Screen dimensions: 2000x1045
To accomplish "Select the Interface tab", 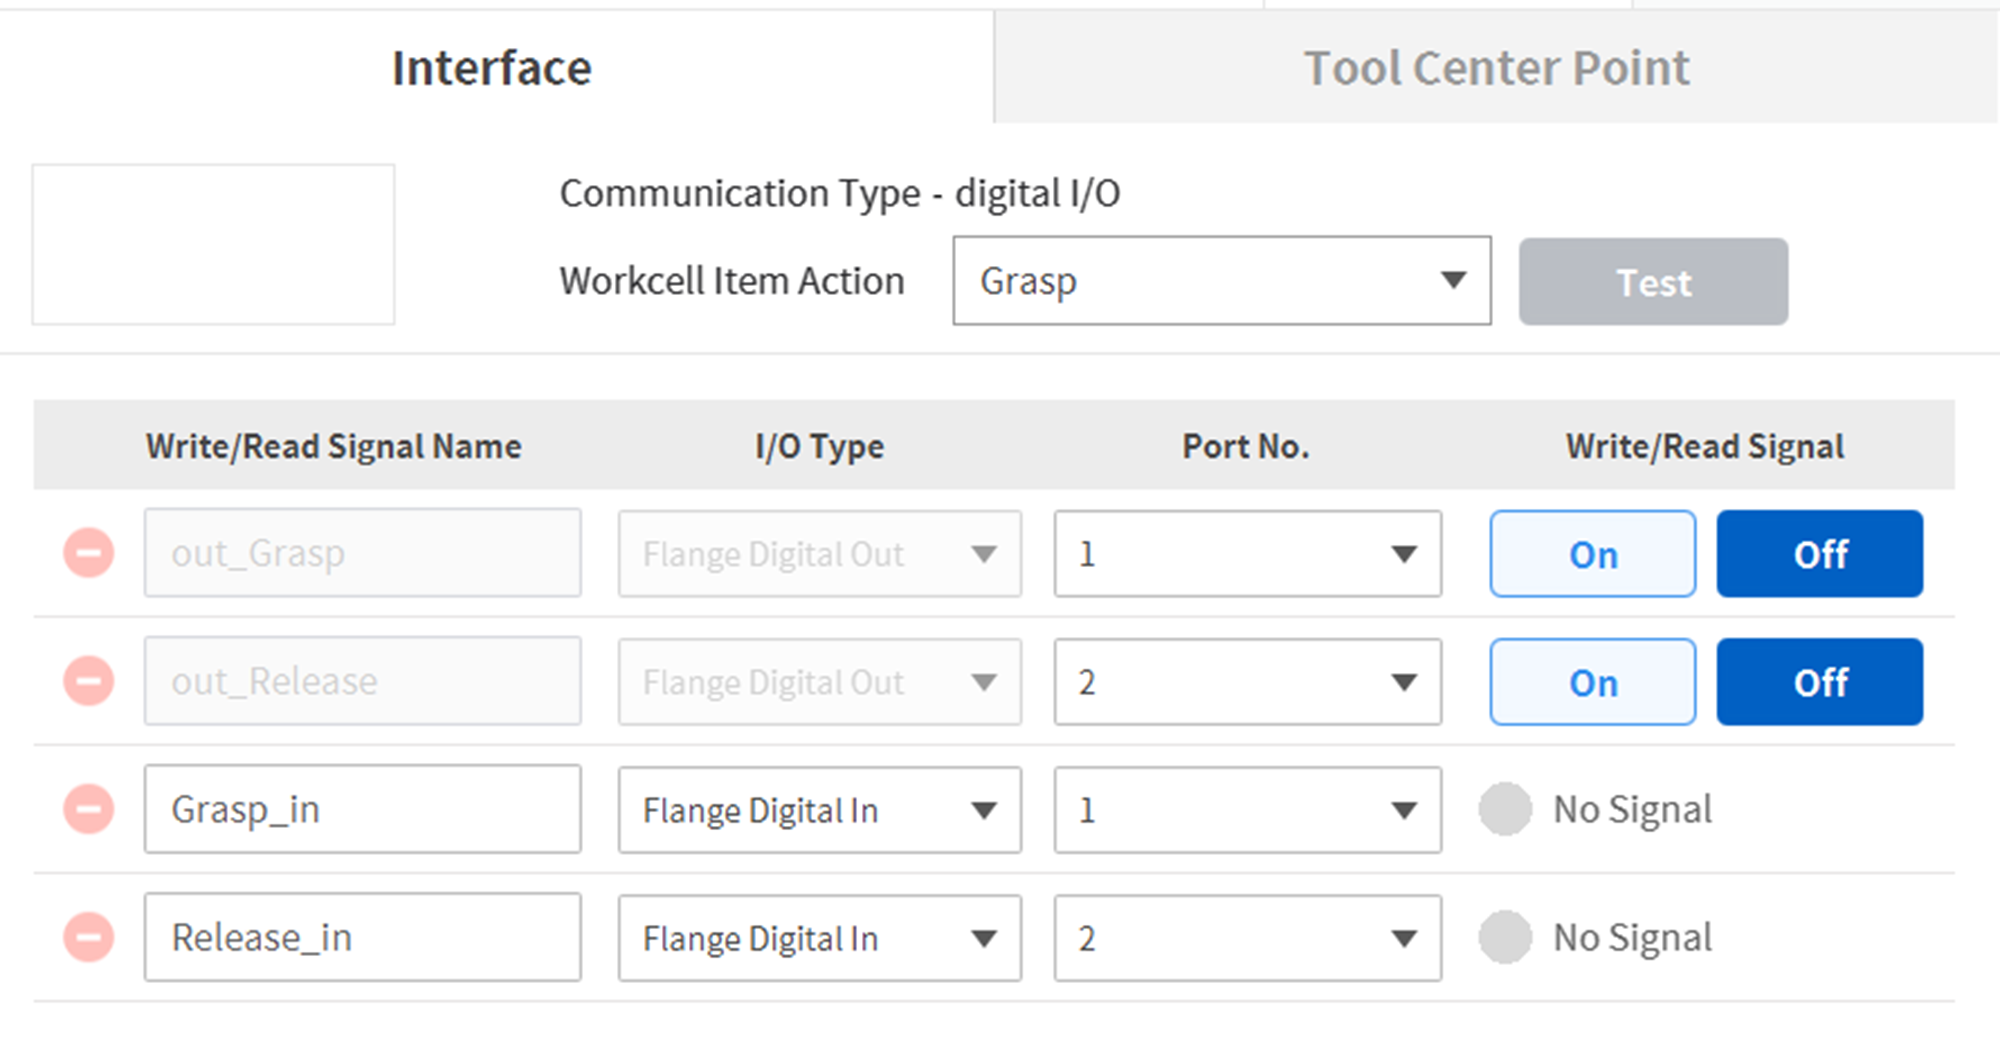I will click(491, 68).
